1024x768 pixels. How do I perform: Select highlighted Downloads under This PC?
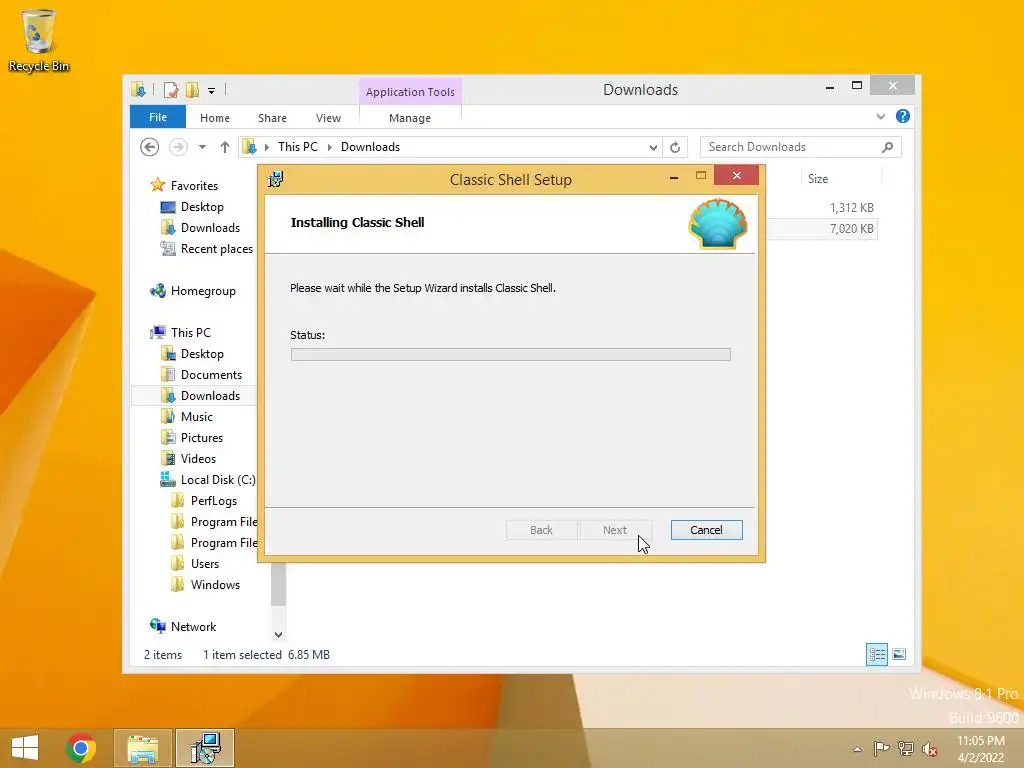210,395
